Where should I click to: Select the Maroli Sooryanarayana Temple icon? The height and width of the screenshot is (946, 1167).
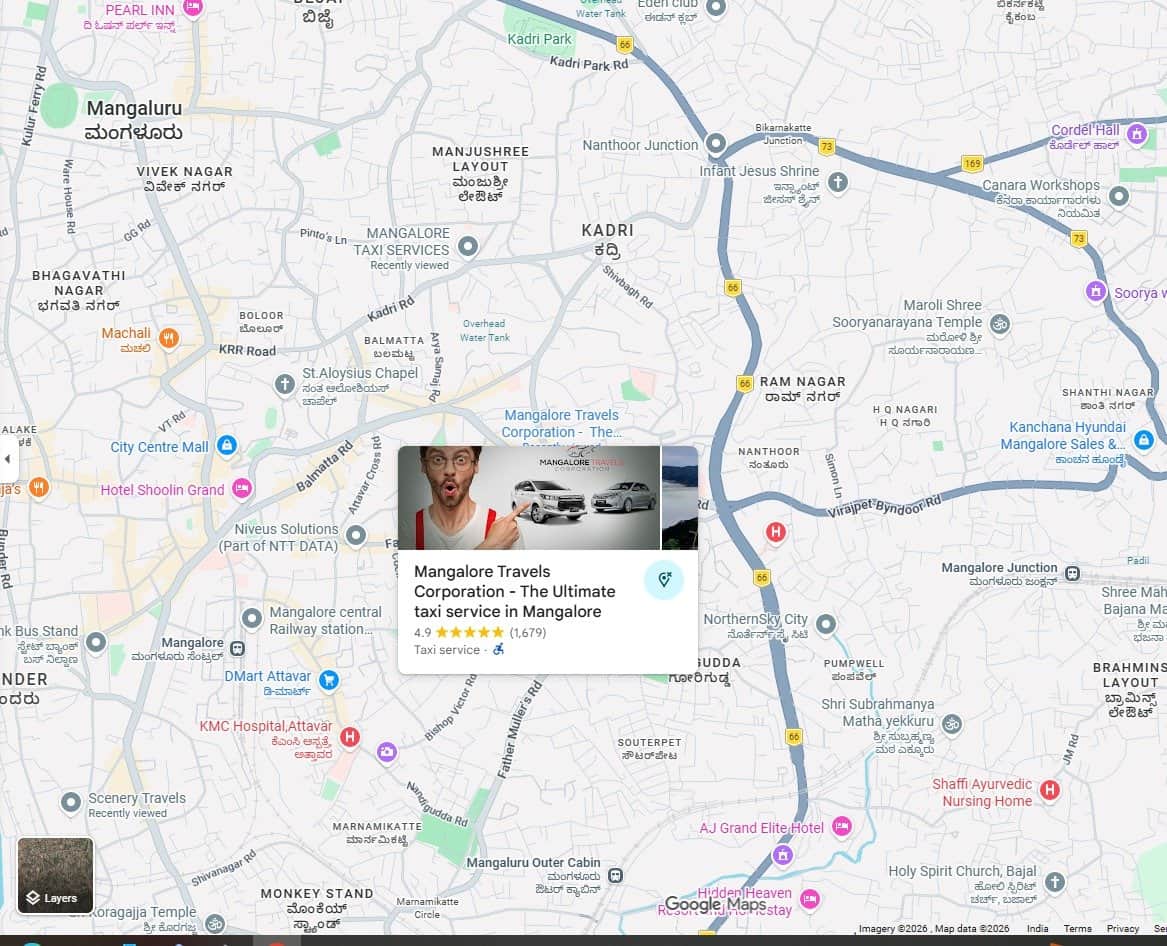click(1000, 324)
